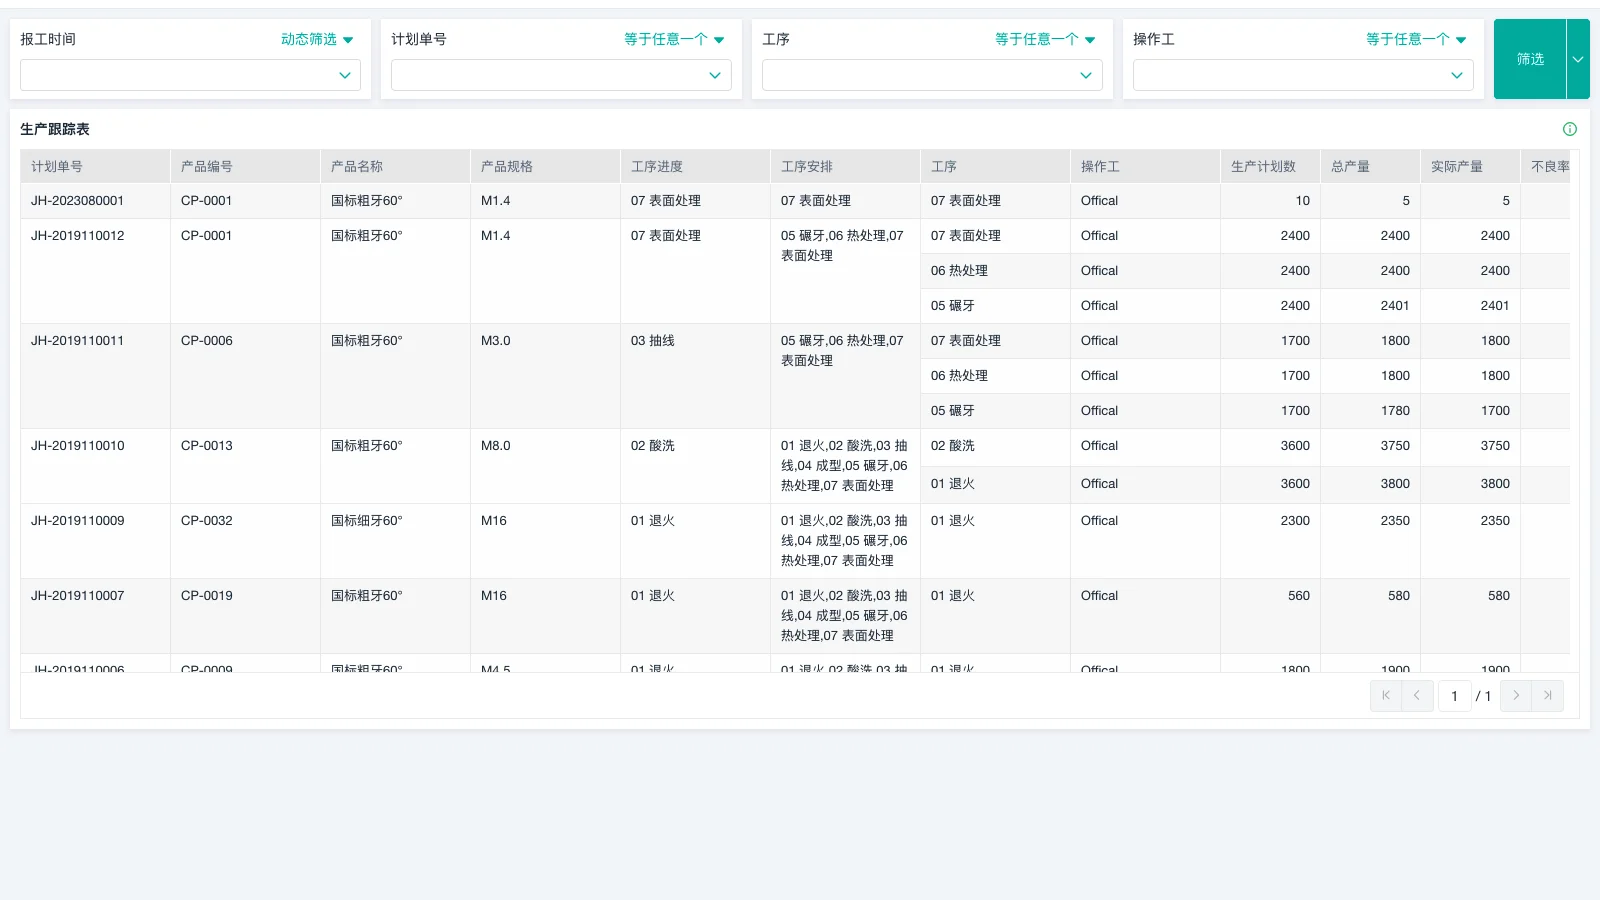1600x900 pixels.
Task: Jump to the first page icon
Action: [x=1385, y=695]
